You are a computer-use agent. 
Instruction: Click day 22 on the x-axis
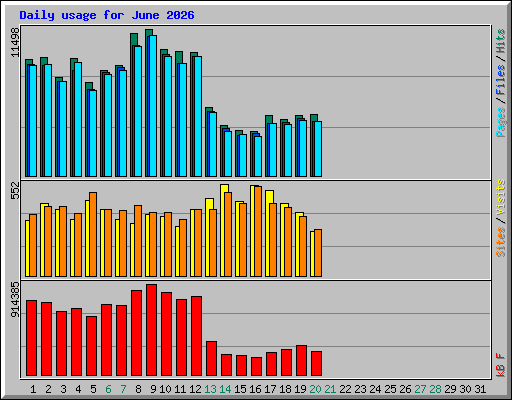(345, 389)
